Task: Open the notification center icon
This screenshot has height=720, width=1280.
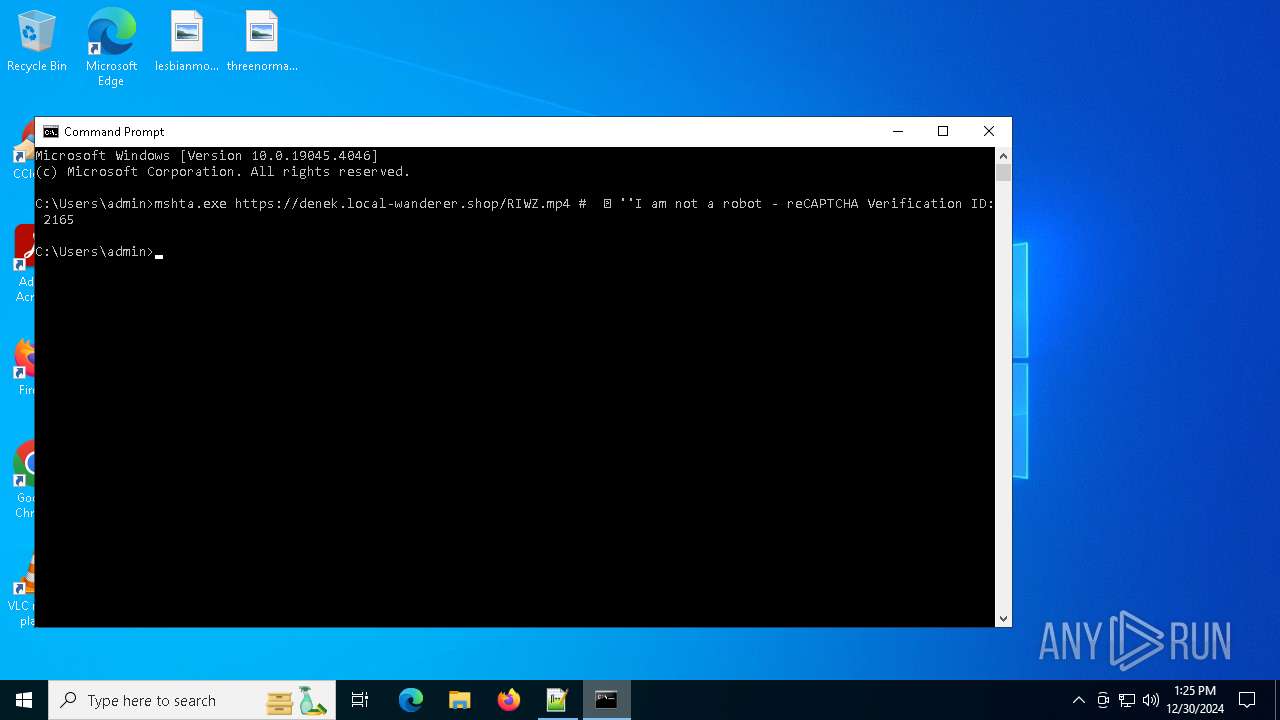Action: pos(1247,700)
